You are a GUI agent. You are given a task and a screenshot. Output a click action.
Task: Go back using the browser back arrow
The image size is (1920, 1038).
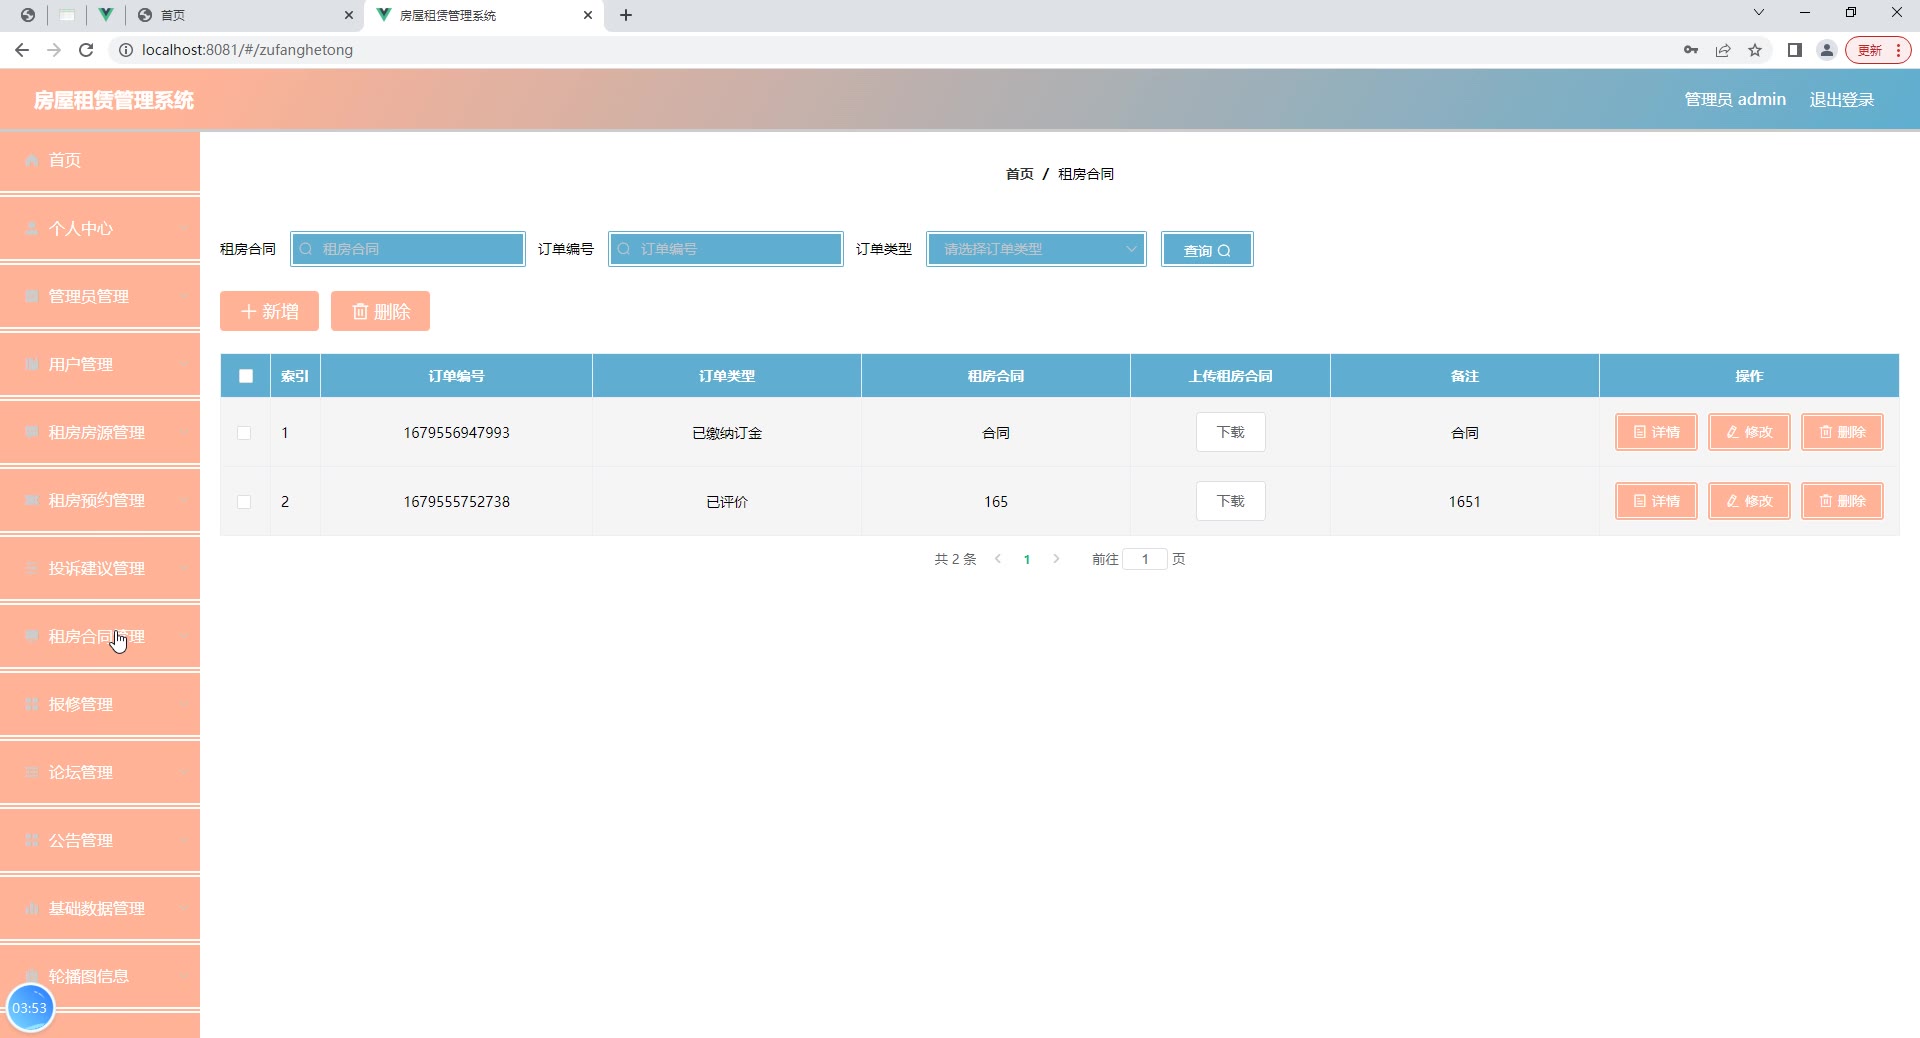tap(22, 50)
